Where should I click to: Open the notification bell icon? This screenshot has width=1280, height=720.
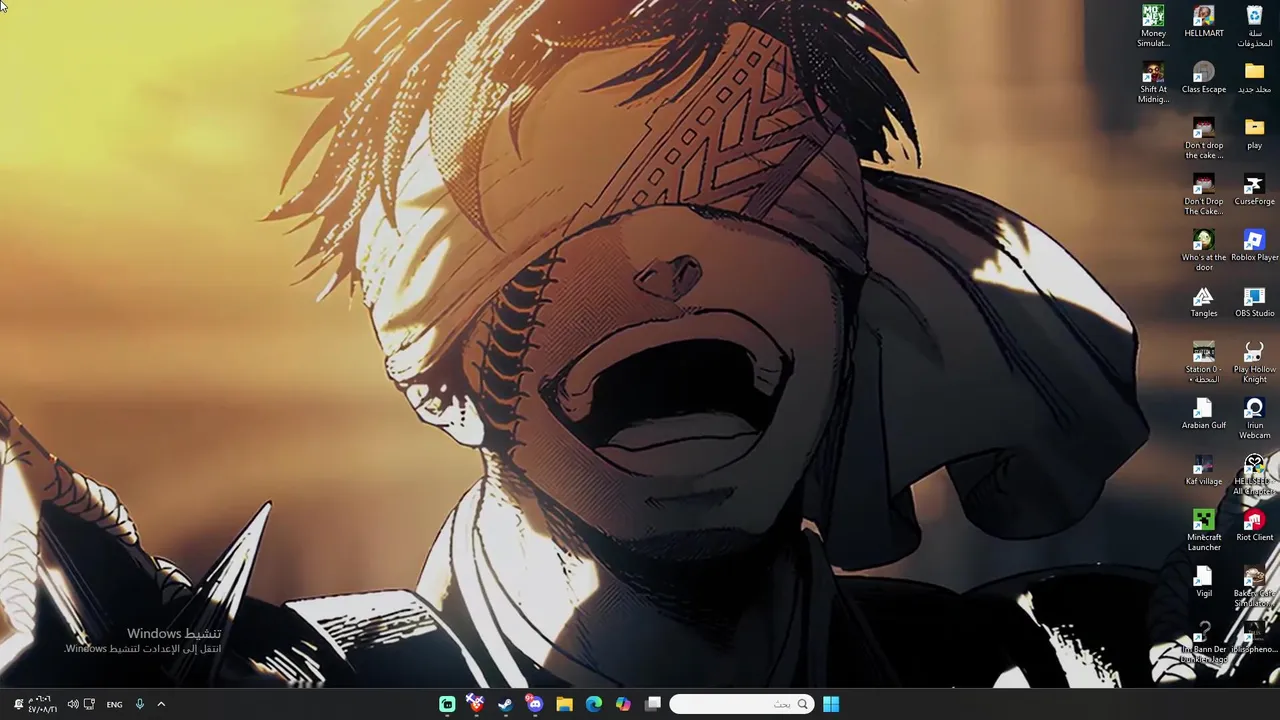[x=17, y=704]
